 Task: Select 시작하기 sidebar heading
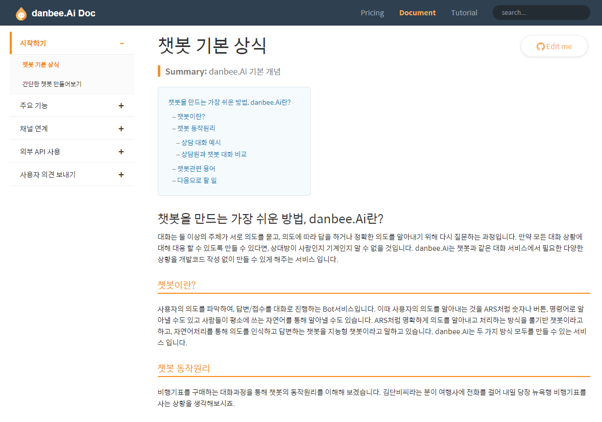[x=33, y=43]
